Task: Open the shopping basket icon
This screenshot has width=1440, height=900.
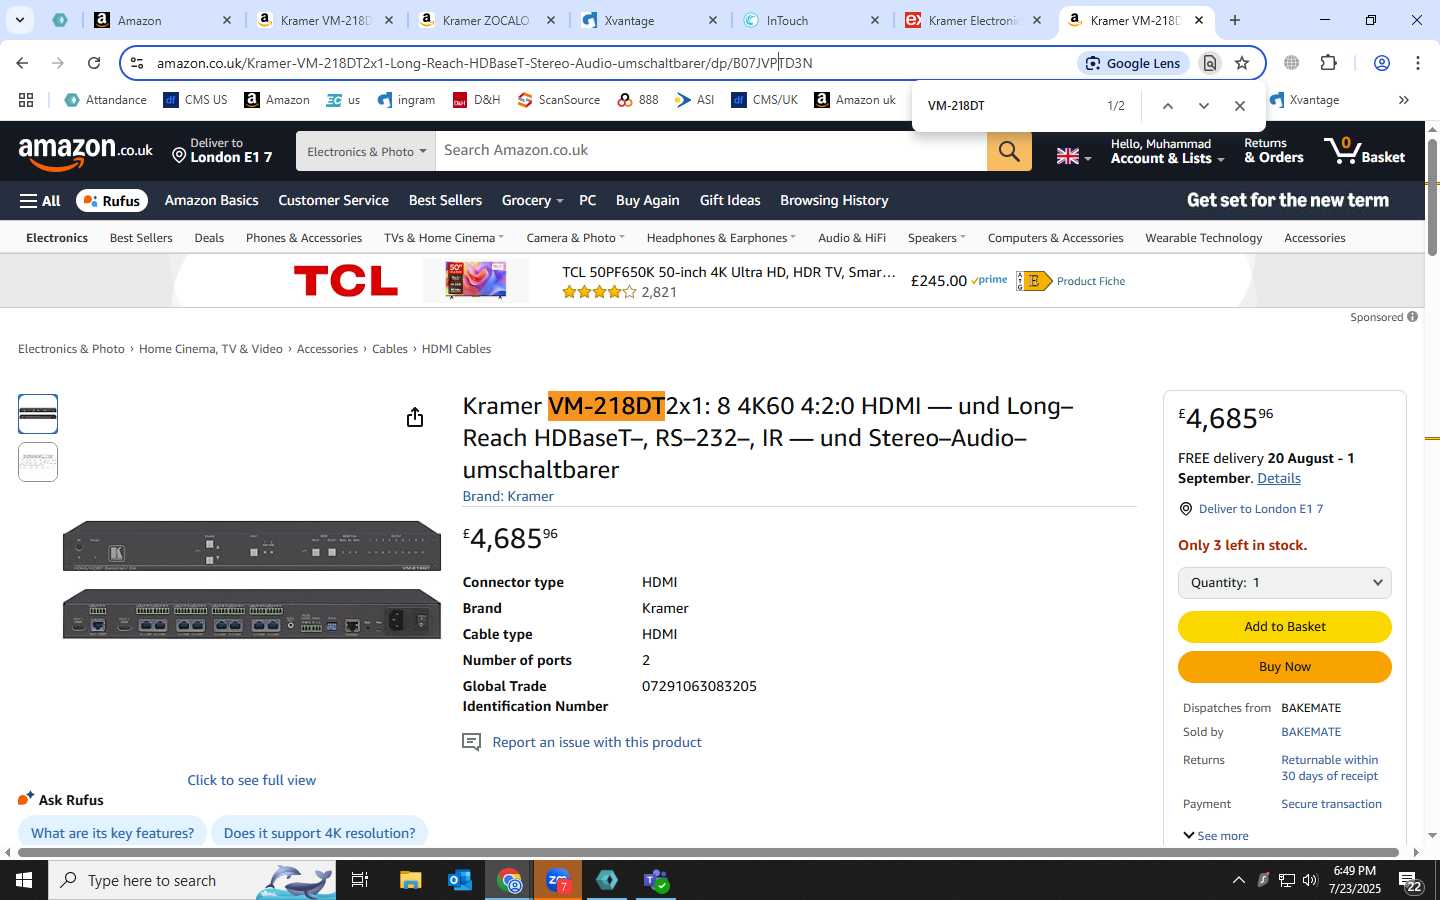Action: [1364, 151]
